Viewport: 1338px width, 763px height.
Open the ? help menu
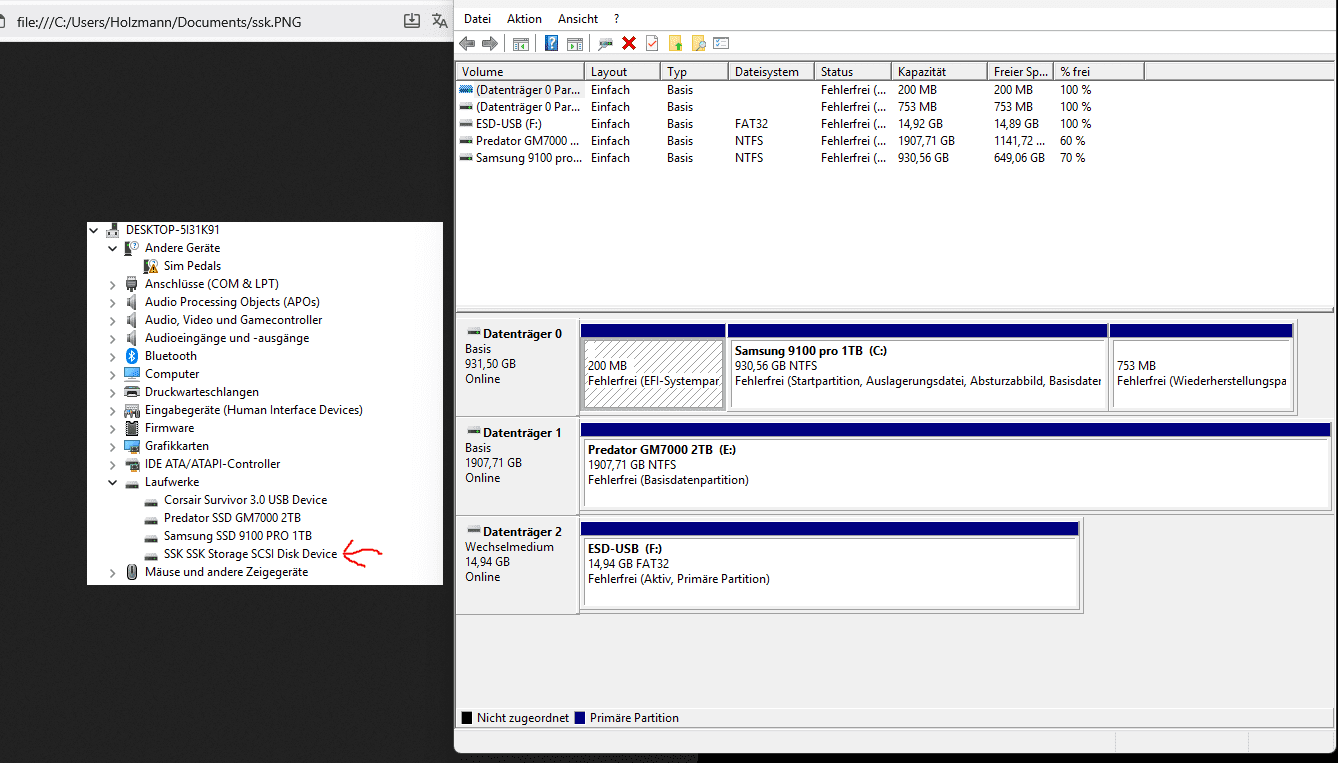pos(617,19)
